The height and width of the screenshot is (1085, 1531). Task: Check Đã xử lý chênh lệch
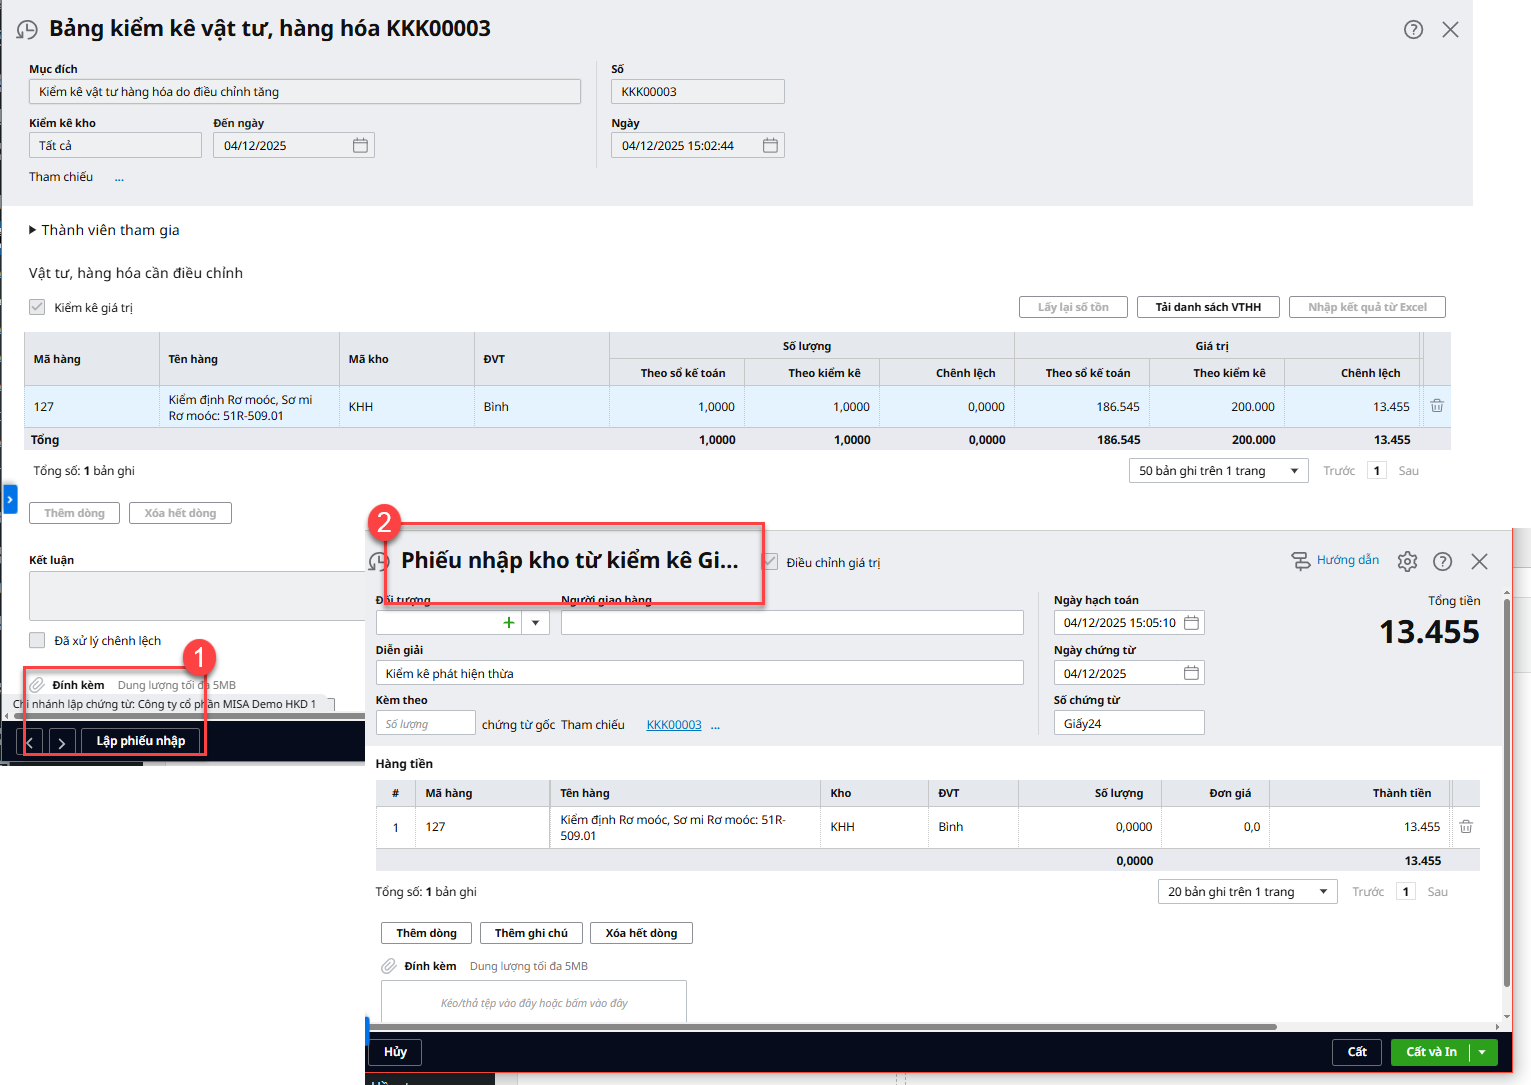[38, 641]
